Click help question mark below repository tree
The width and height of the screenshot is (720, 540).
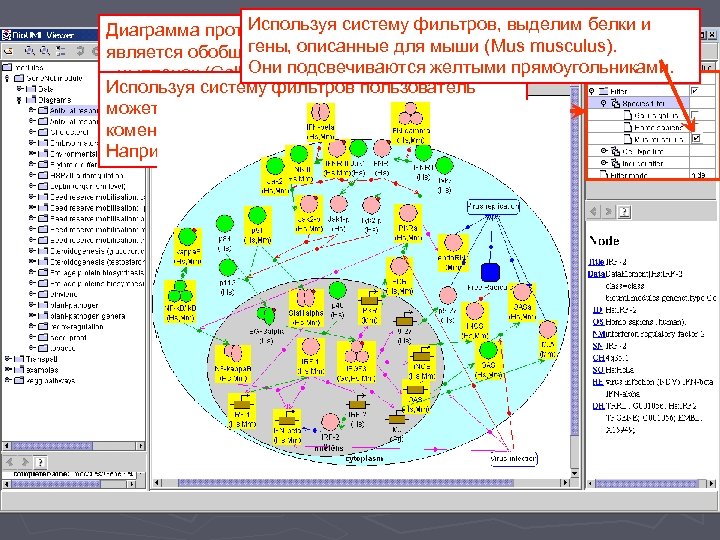[40, 462]
